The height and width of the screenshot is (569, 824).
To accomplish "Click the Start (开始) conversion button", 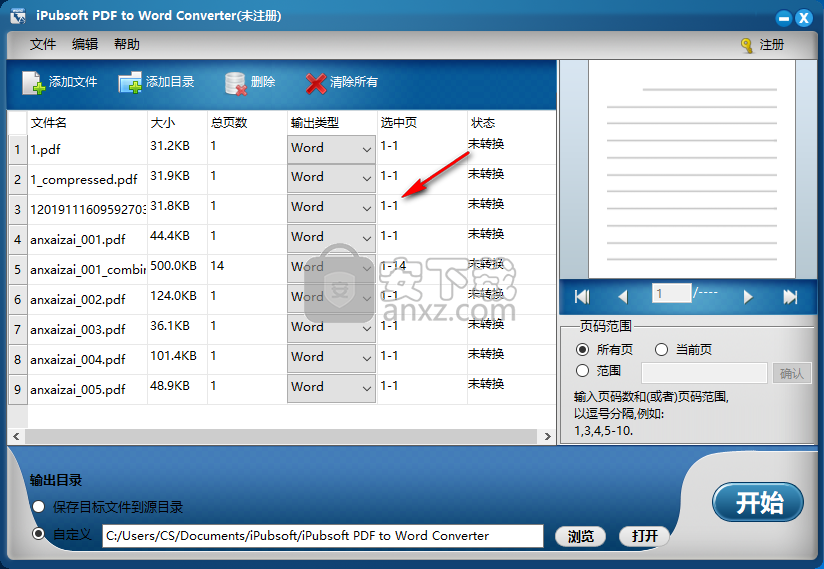I will (x=757, y=502).
